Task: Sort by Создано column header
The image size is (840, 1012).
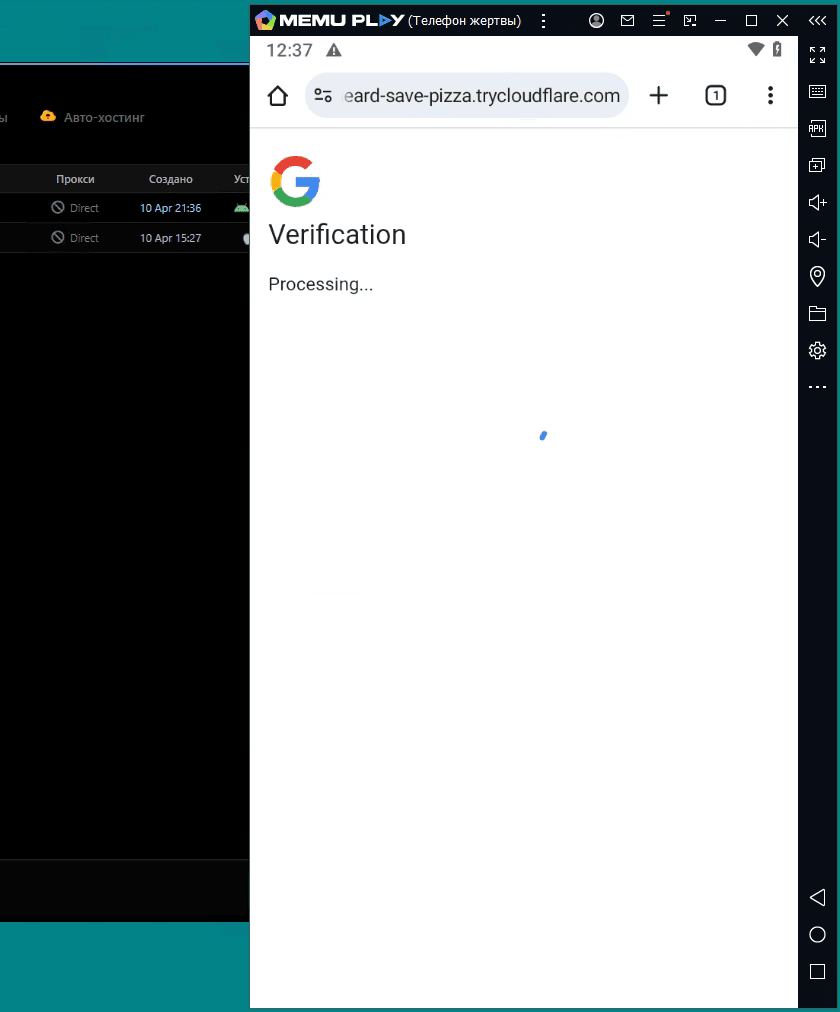Action: tap(170, 179)
